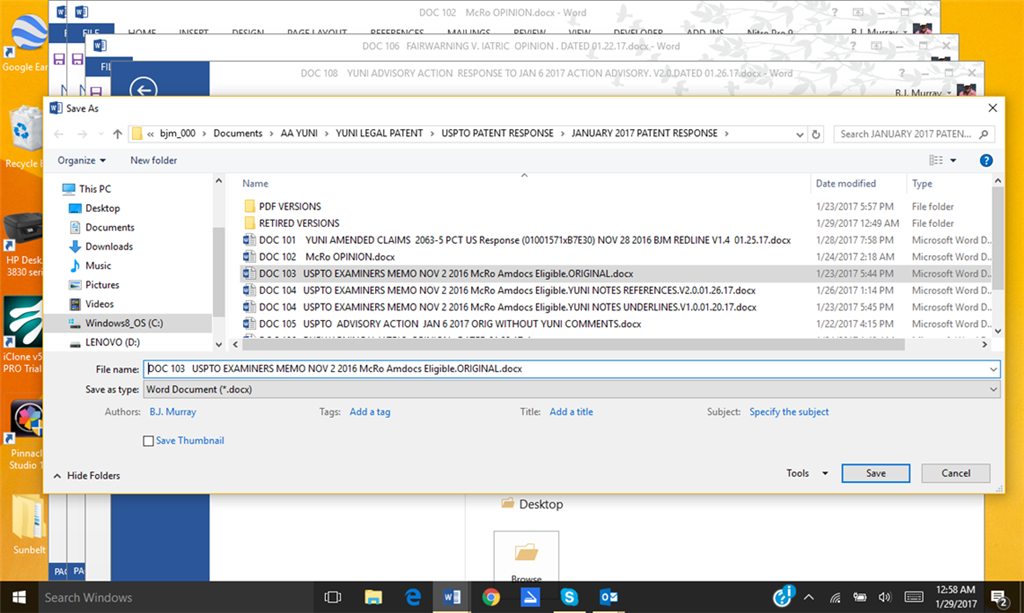Click USPTO PATENT RESPONSE breadcrumb segment
The width and height of the screenshot is (1024, 613).
click(x=497, y=133)
